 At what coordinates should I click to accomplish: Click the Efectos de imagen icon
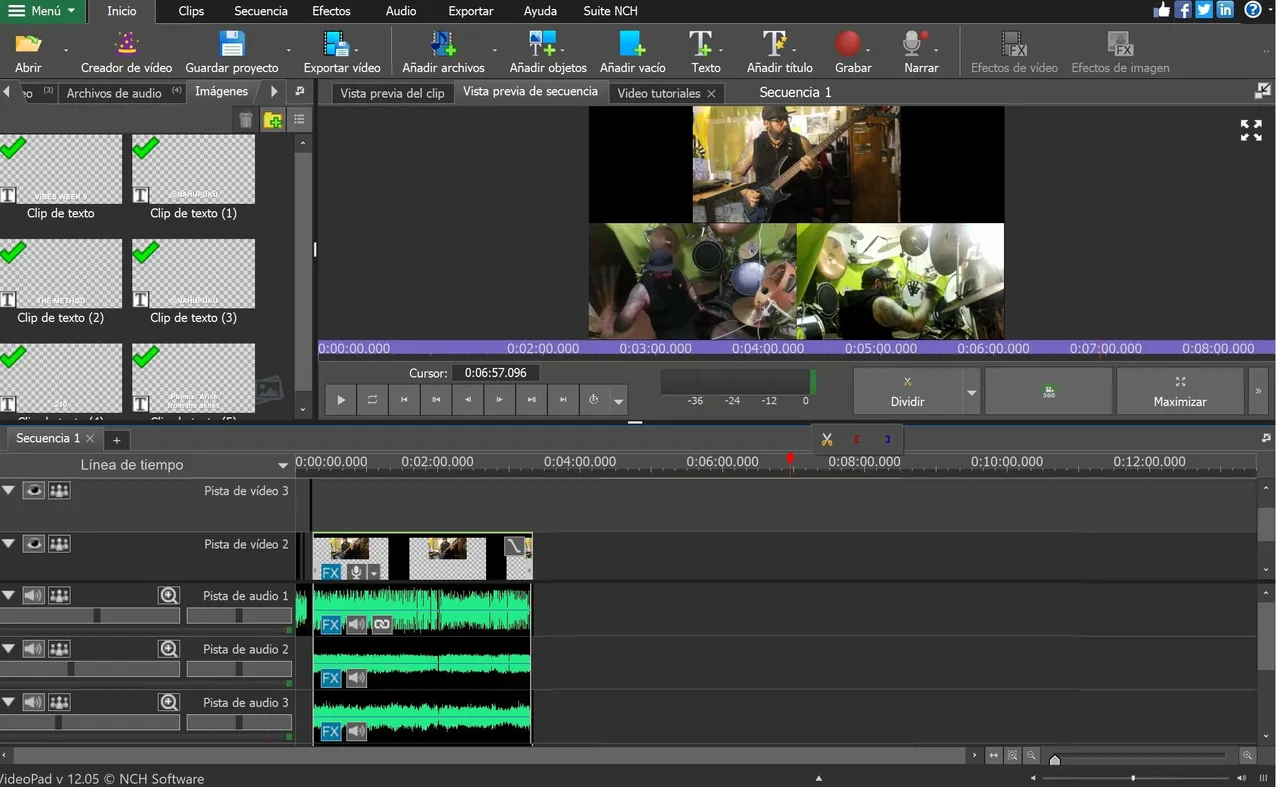click(1120, 44)
